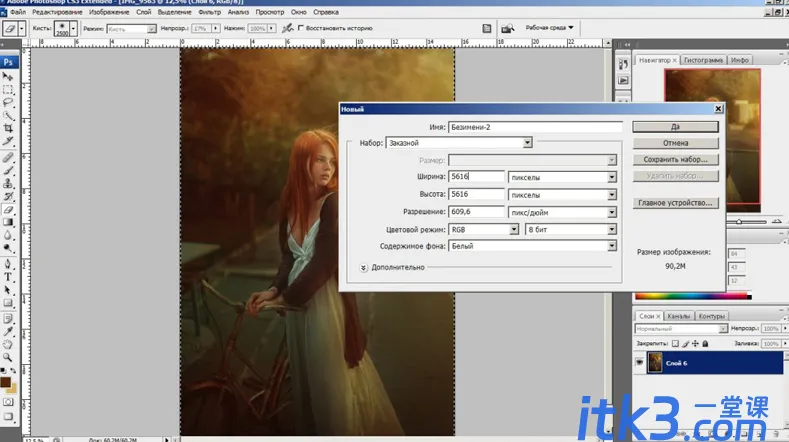Viewport: 789px width, 442px height.
Task: Select the Path Selection tool
Action: 8,290
